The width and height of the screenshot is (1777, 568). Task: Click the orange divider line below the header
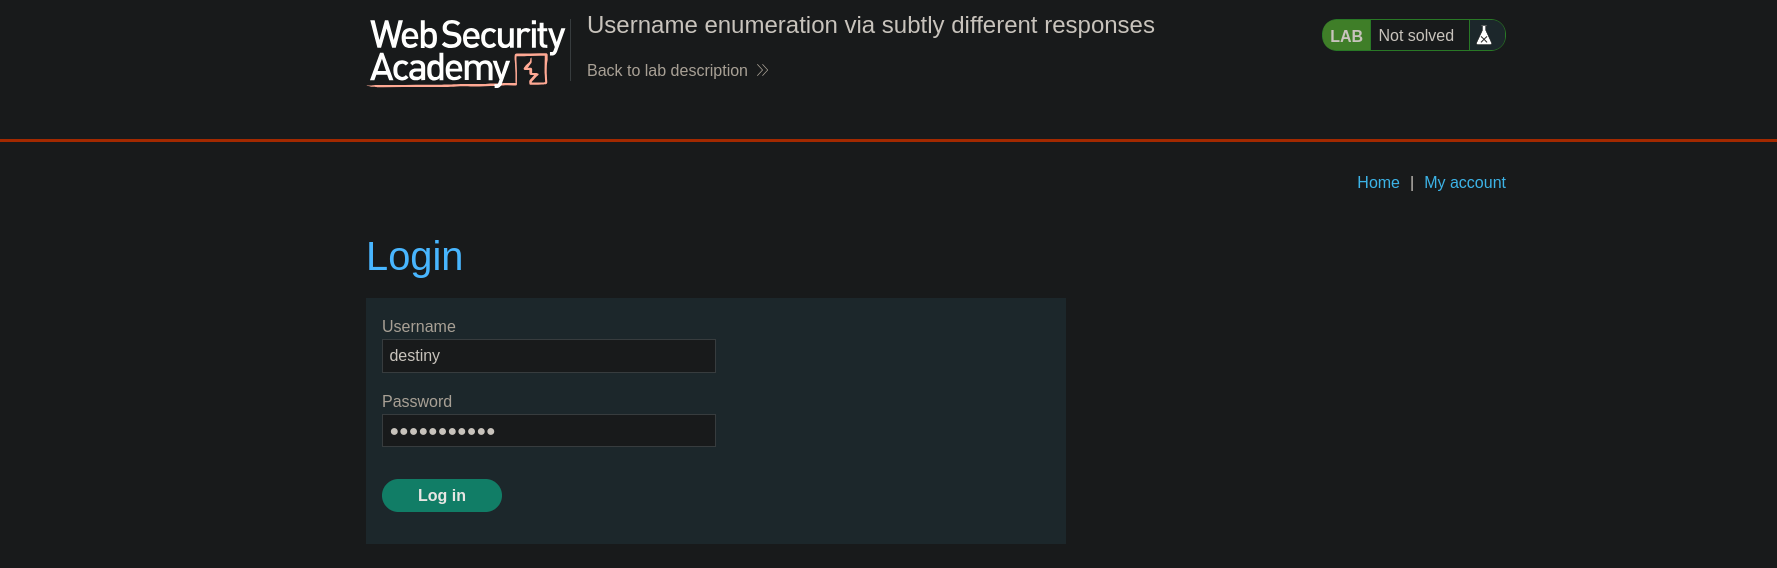[x=888, y=141]
